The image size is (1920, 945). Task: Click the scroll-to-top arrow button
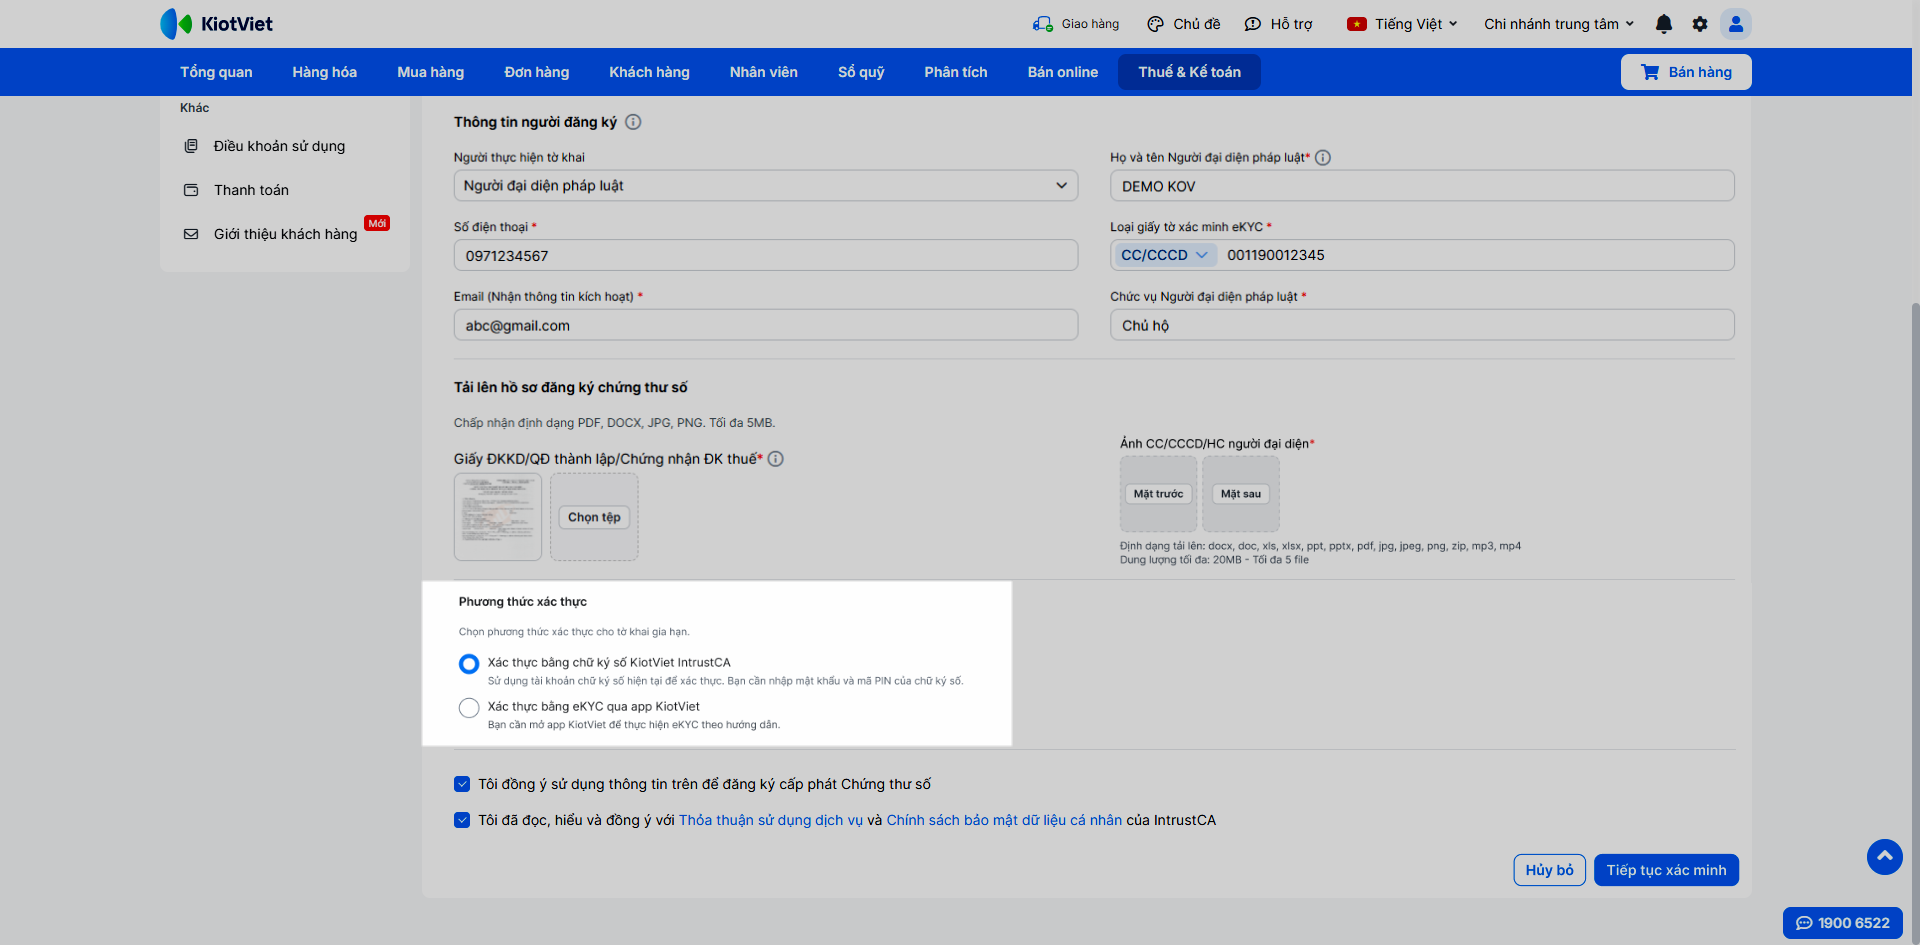1885,857
